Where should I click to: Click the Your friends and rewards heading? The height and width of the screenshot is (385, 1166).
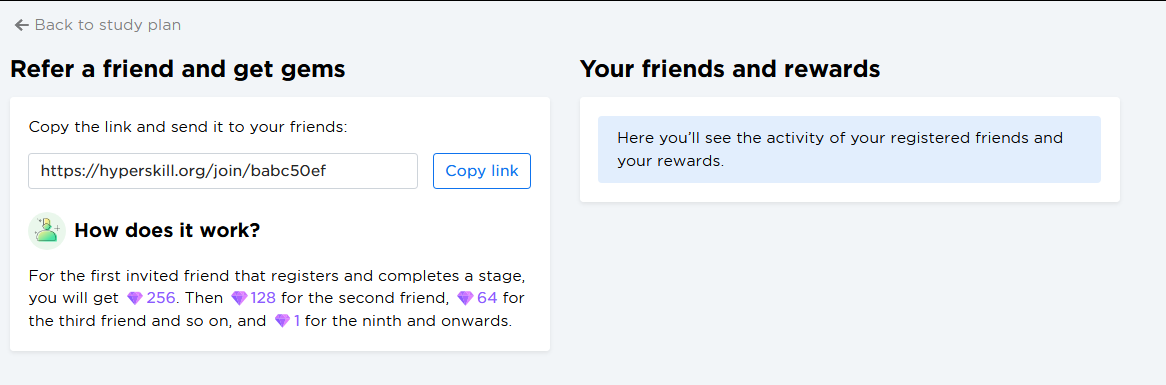point(729,69)
